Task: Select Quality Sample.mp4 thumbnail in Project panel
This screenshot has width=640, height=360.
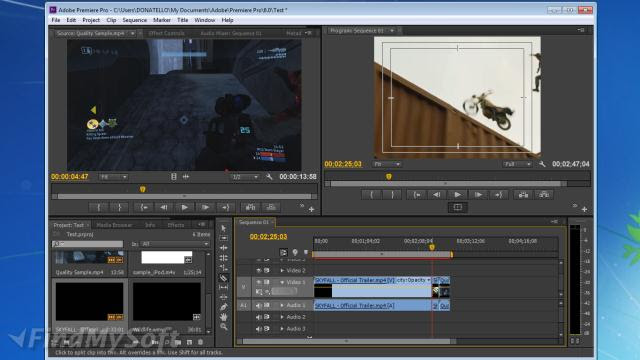Action: point(89,257)
